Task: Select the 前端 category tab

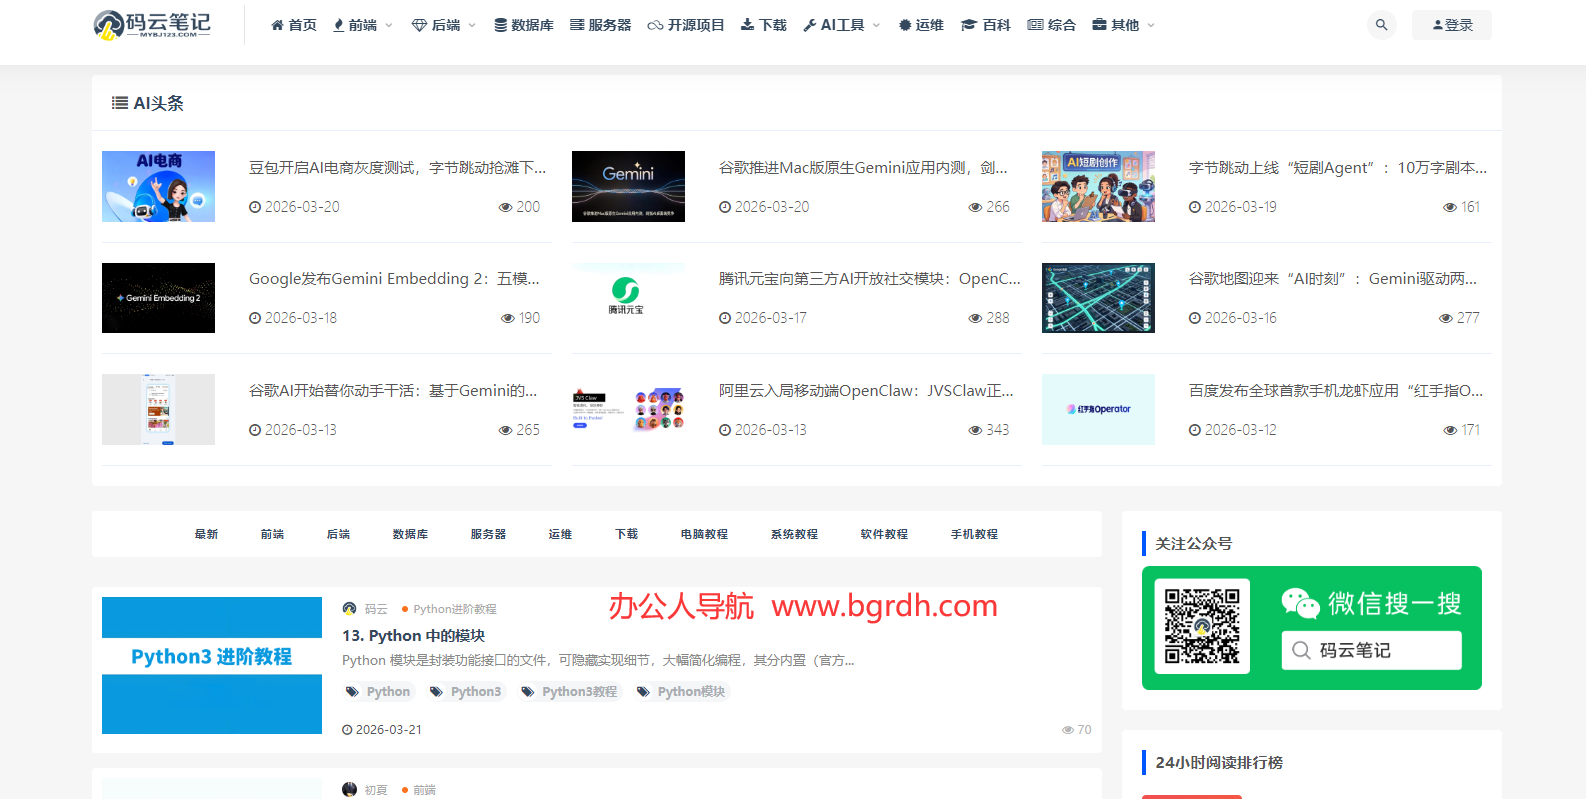Action: click(x=272, y=534)
